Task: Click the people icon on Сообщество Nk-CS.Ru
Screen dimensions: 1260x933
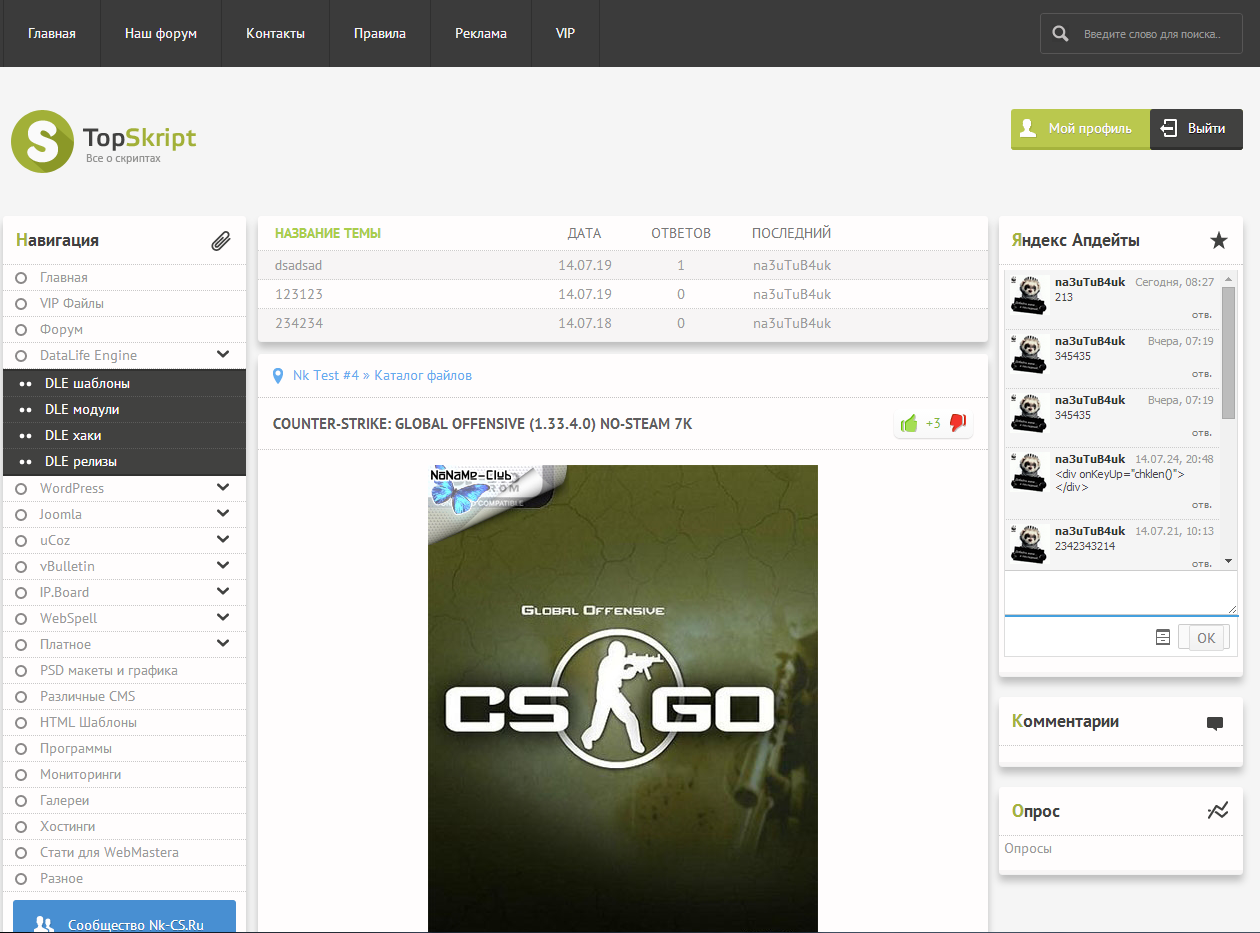Action: 43,925
